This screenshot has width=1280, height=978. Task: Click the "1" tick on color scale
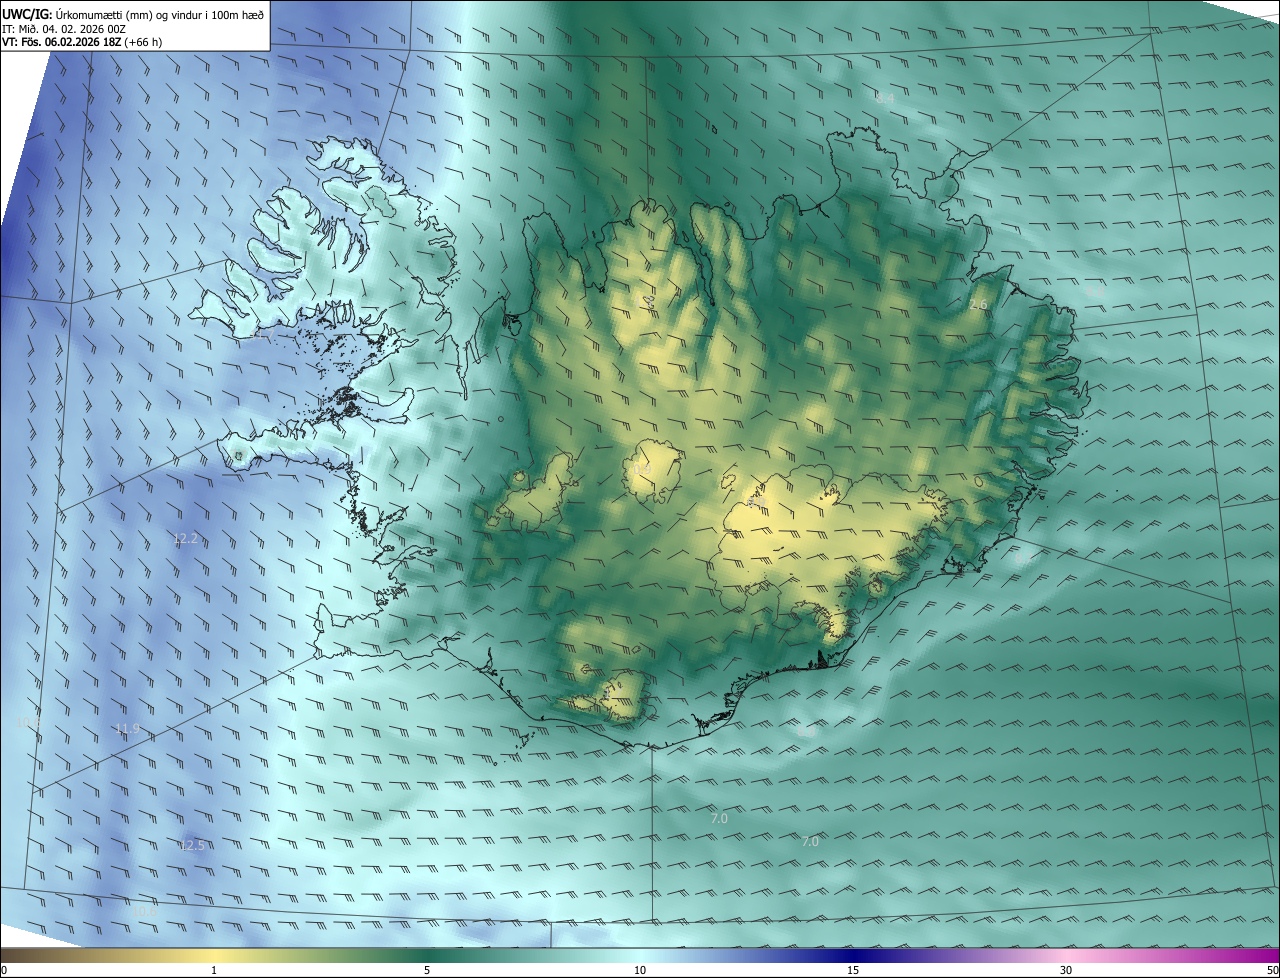[x=214, y=970]
